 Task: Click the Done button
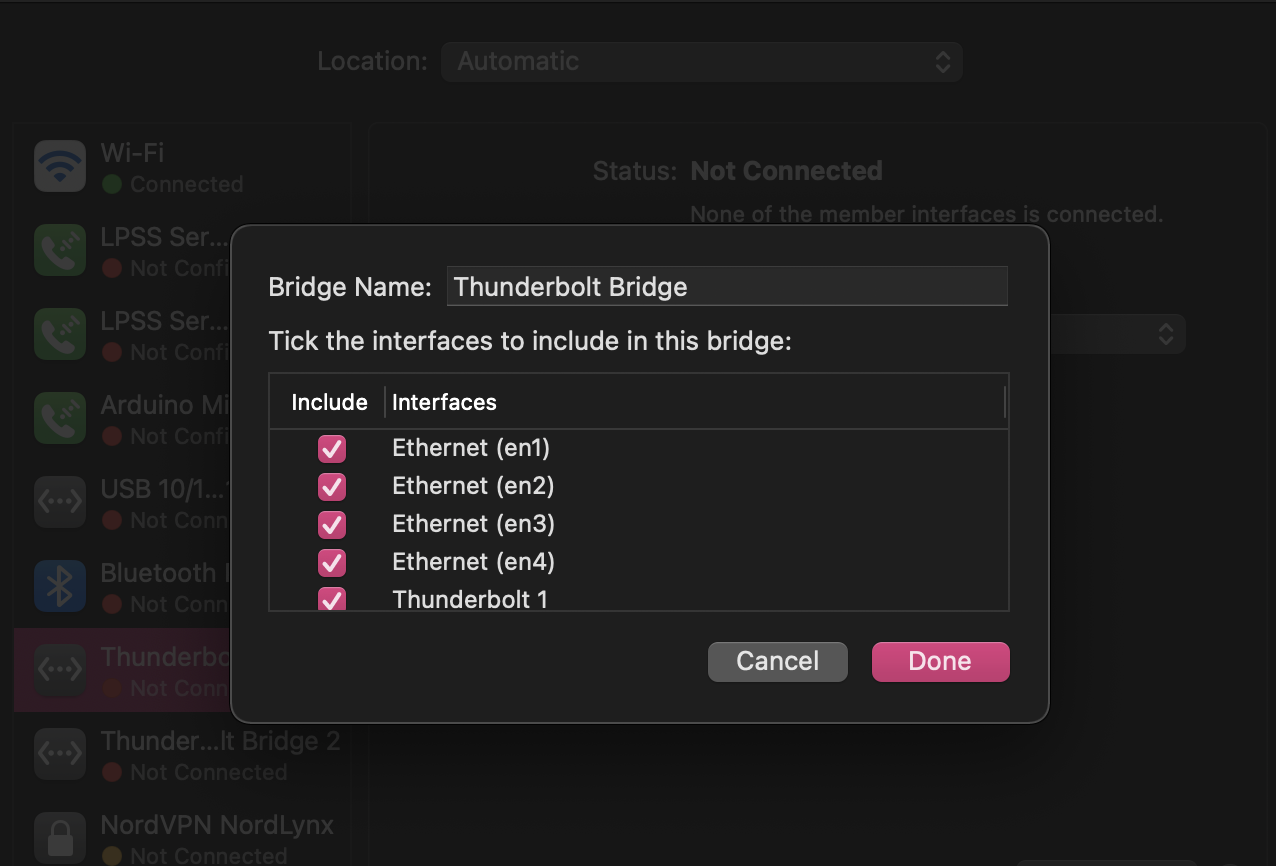pyautogui.click(x=940, y=661)
